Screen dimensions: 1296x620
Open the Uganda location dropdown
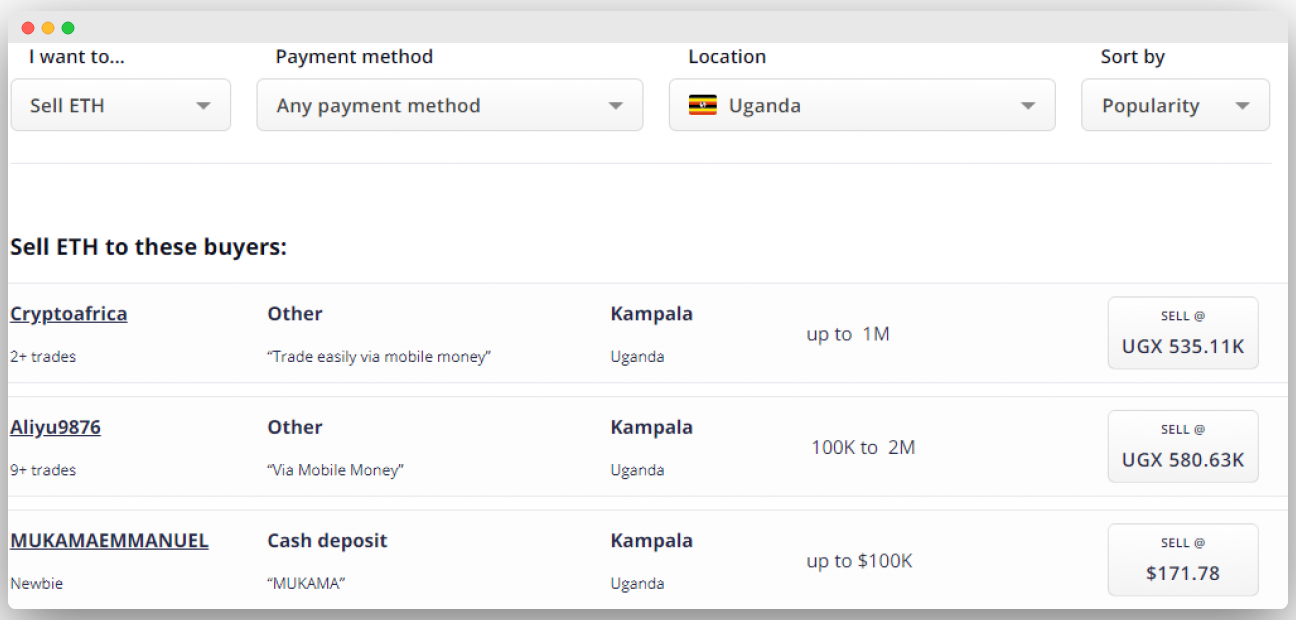pyautogui.click(x=861, y=105)
